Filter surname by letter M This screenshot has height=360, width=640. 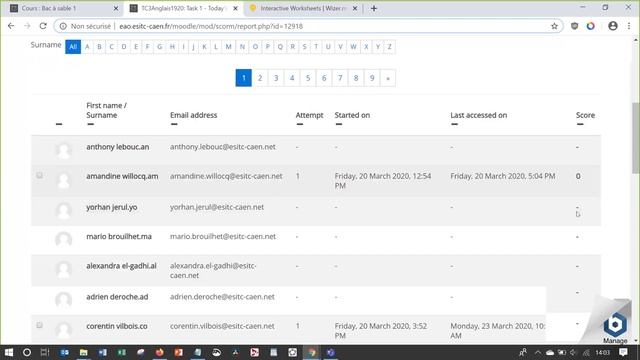click(229, 47)
